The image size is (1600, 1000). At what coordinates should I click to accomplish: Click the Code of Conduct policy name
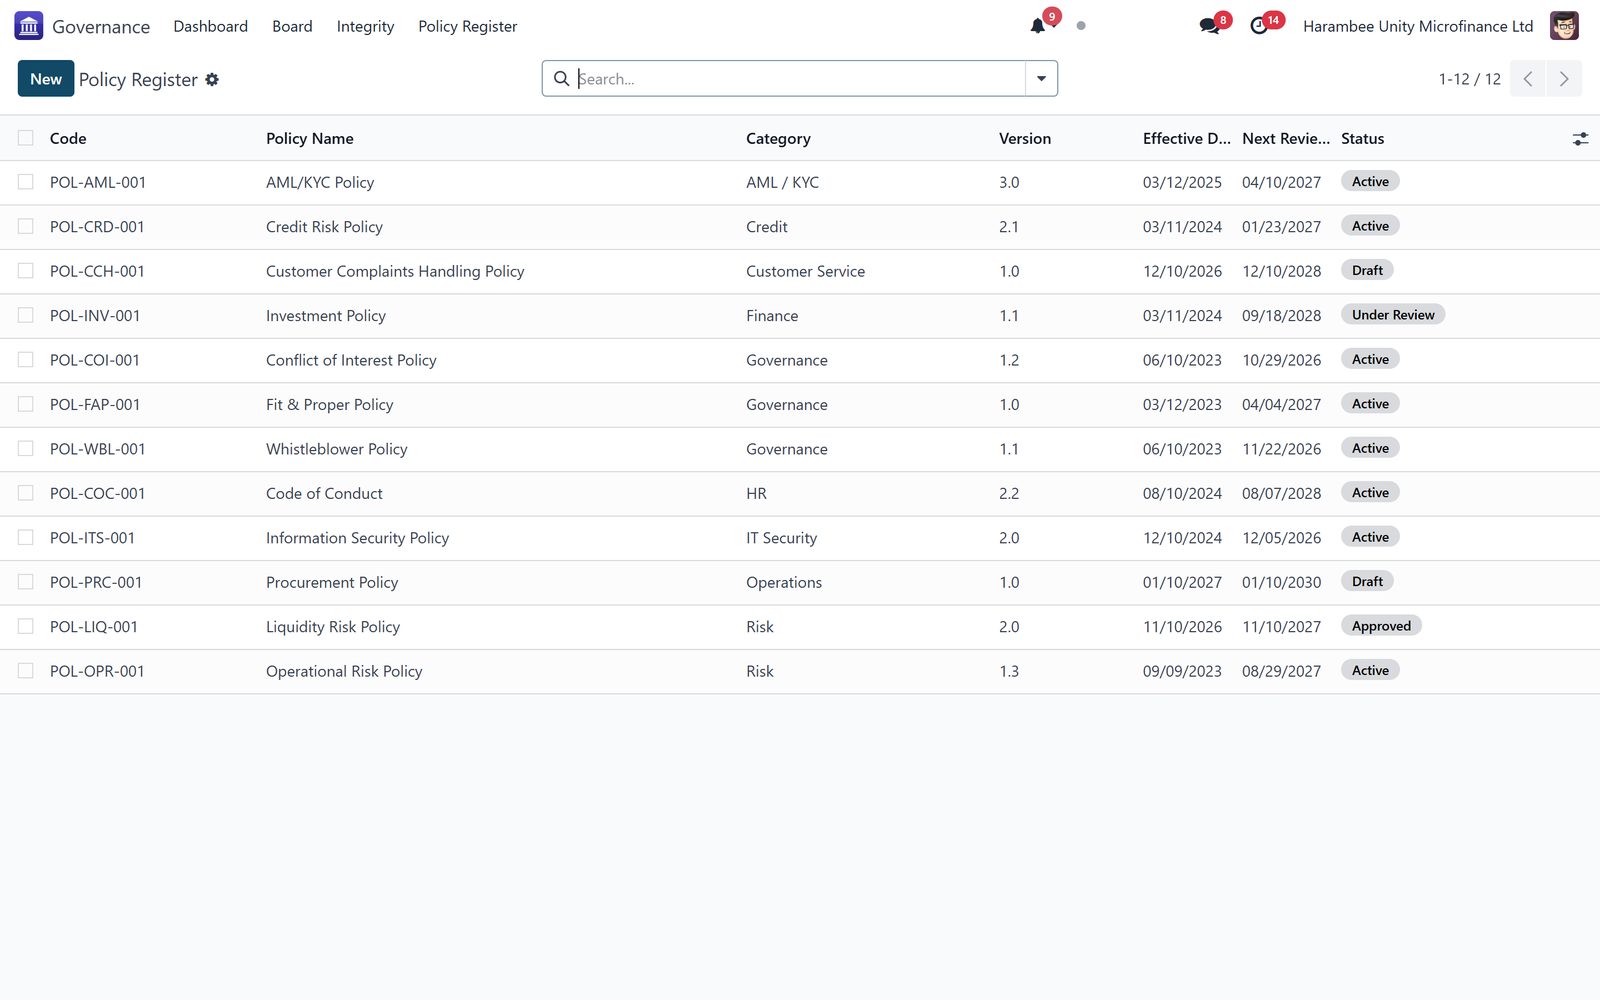pyautogui.click(x=324, y=494)
